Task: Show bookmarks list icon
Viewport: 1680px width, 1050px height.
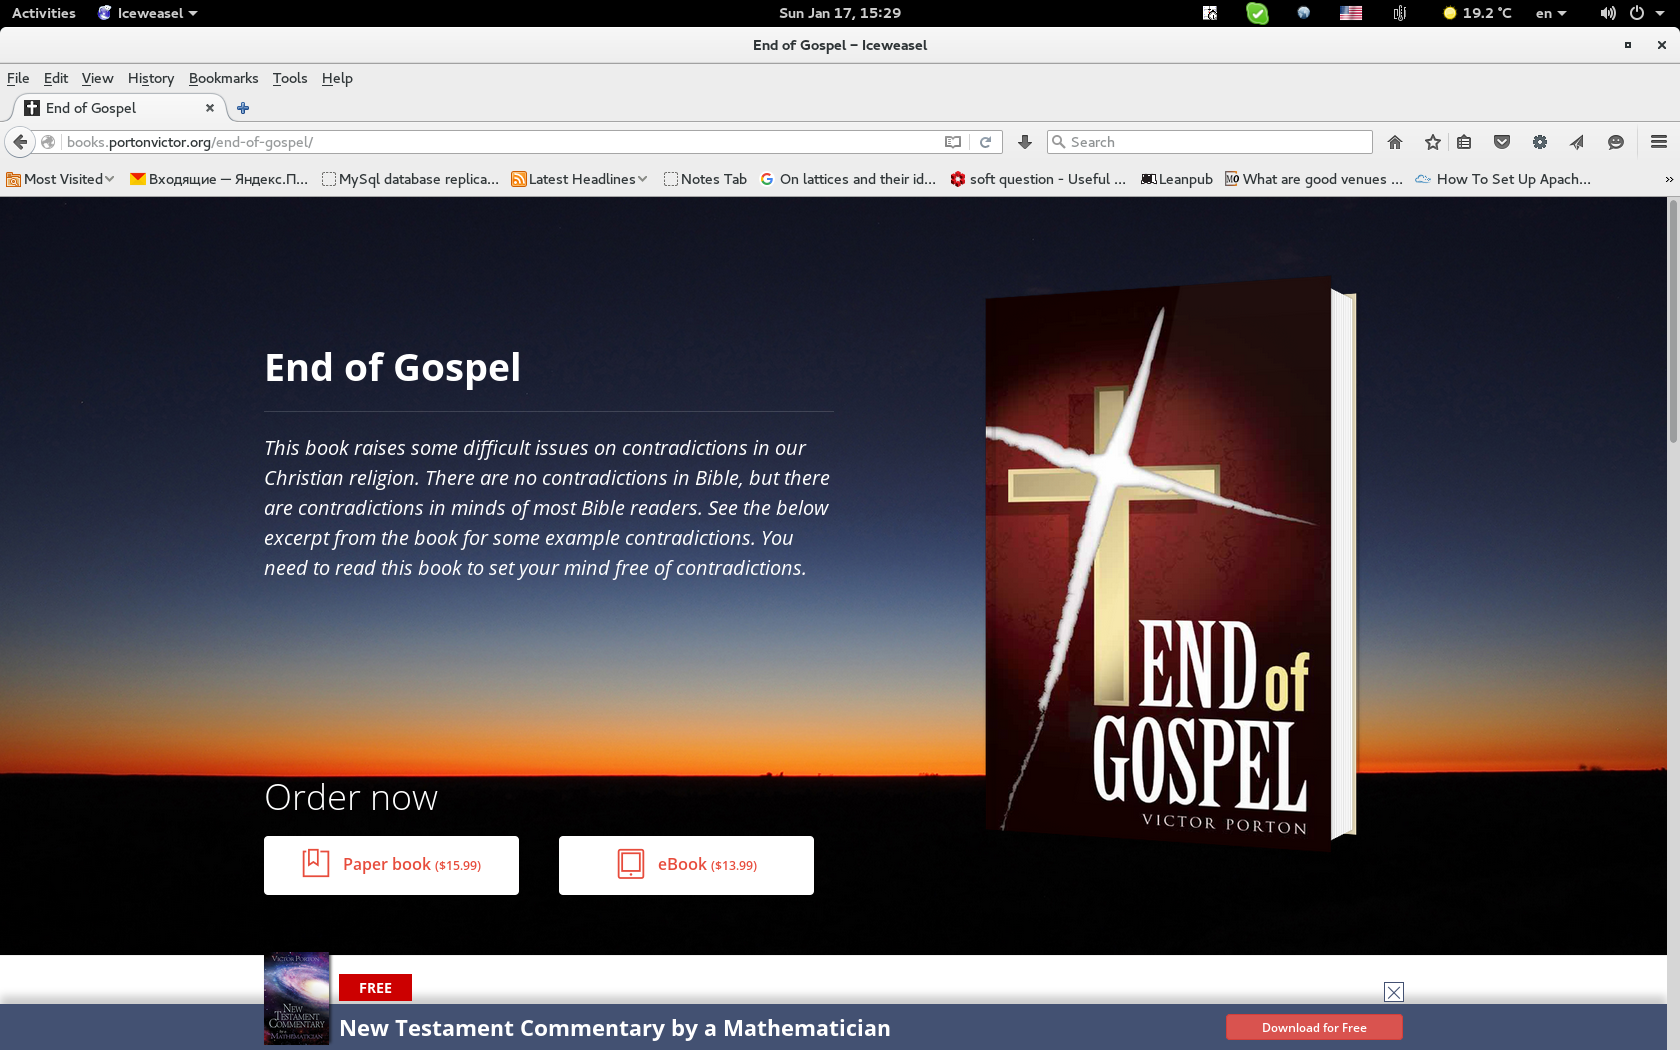Action: click(1464, 142)
